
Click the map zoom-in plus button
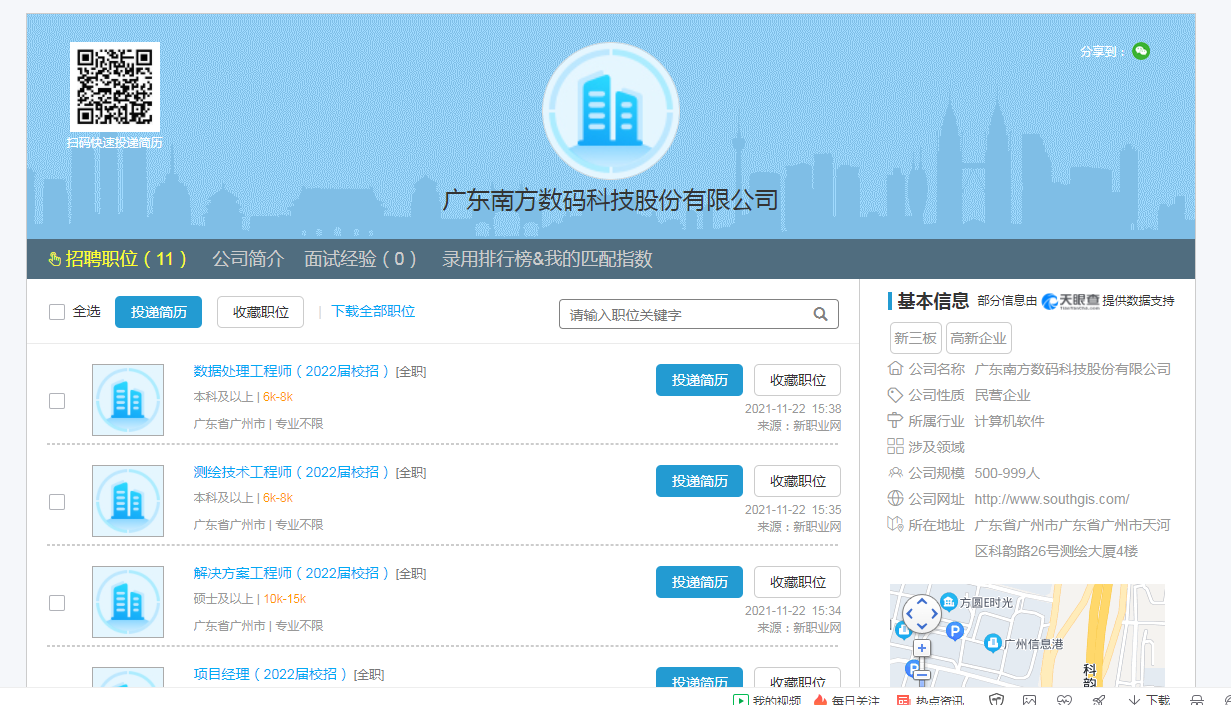[921, 648]
